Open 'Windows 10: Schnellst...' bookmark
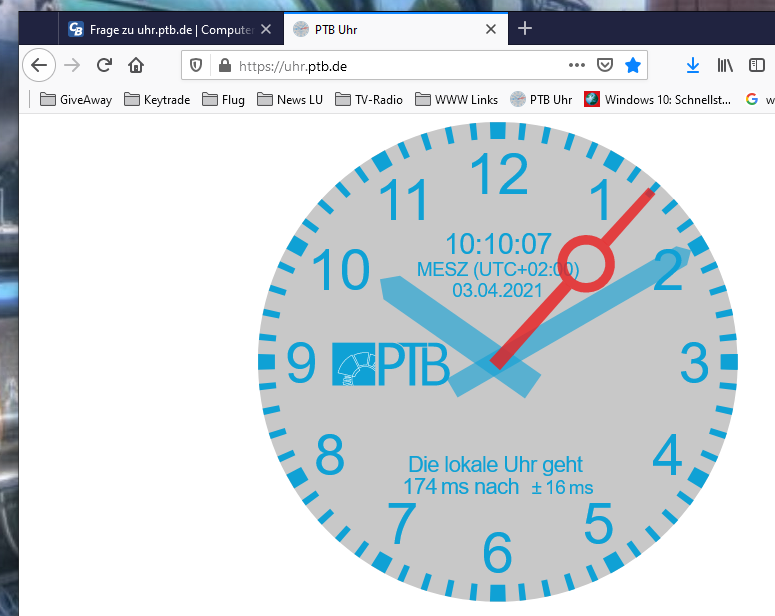The height and width of the screenshot is (616, 775). (657, 100)
